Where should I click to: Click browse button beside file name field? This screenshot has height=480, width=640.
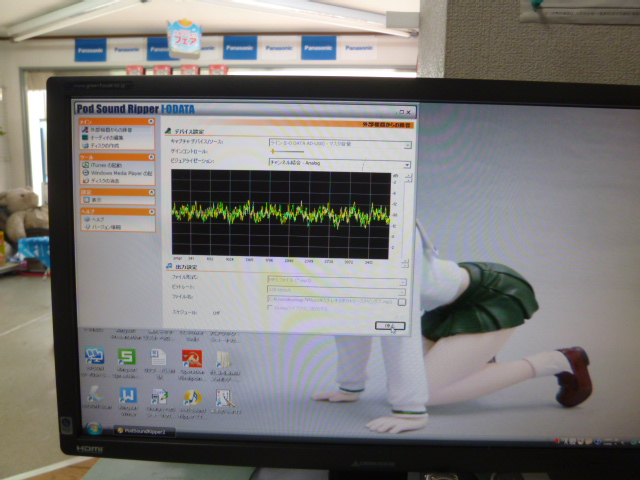pos(401,299)
